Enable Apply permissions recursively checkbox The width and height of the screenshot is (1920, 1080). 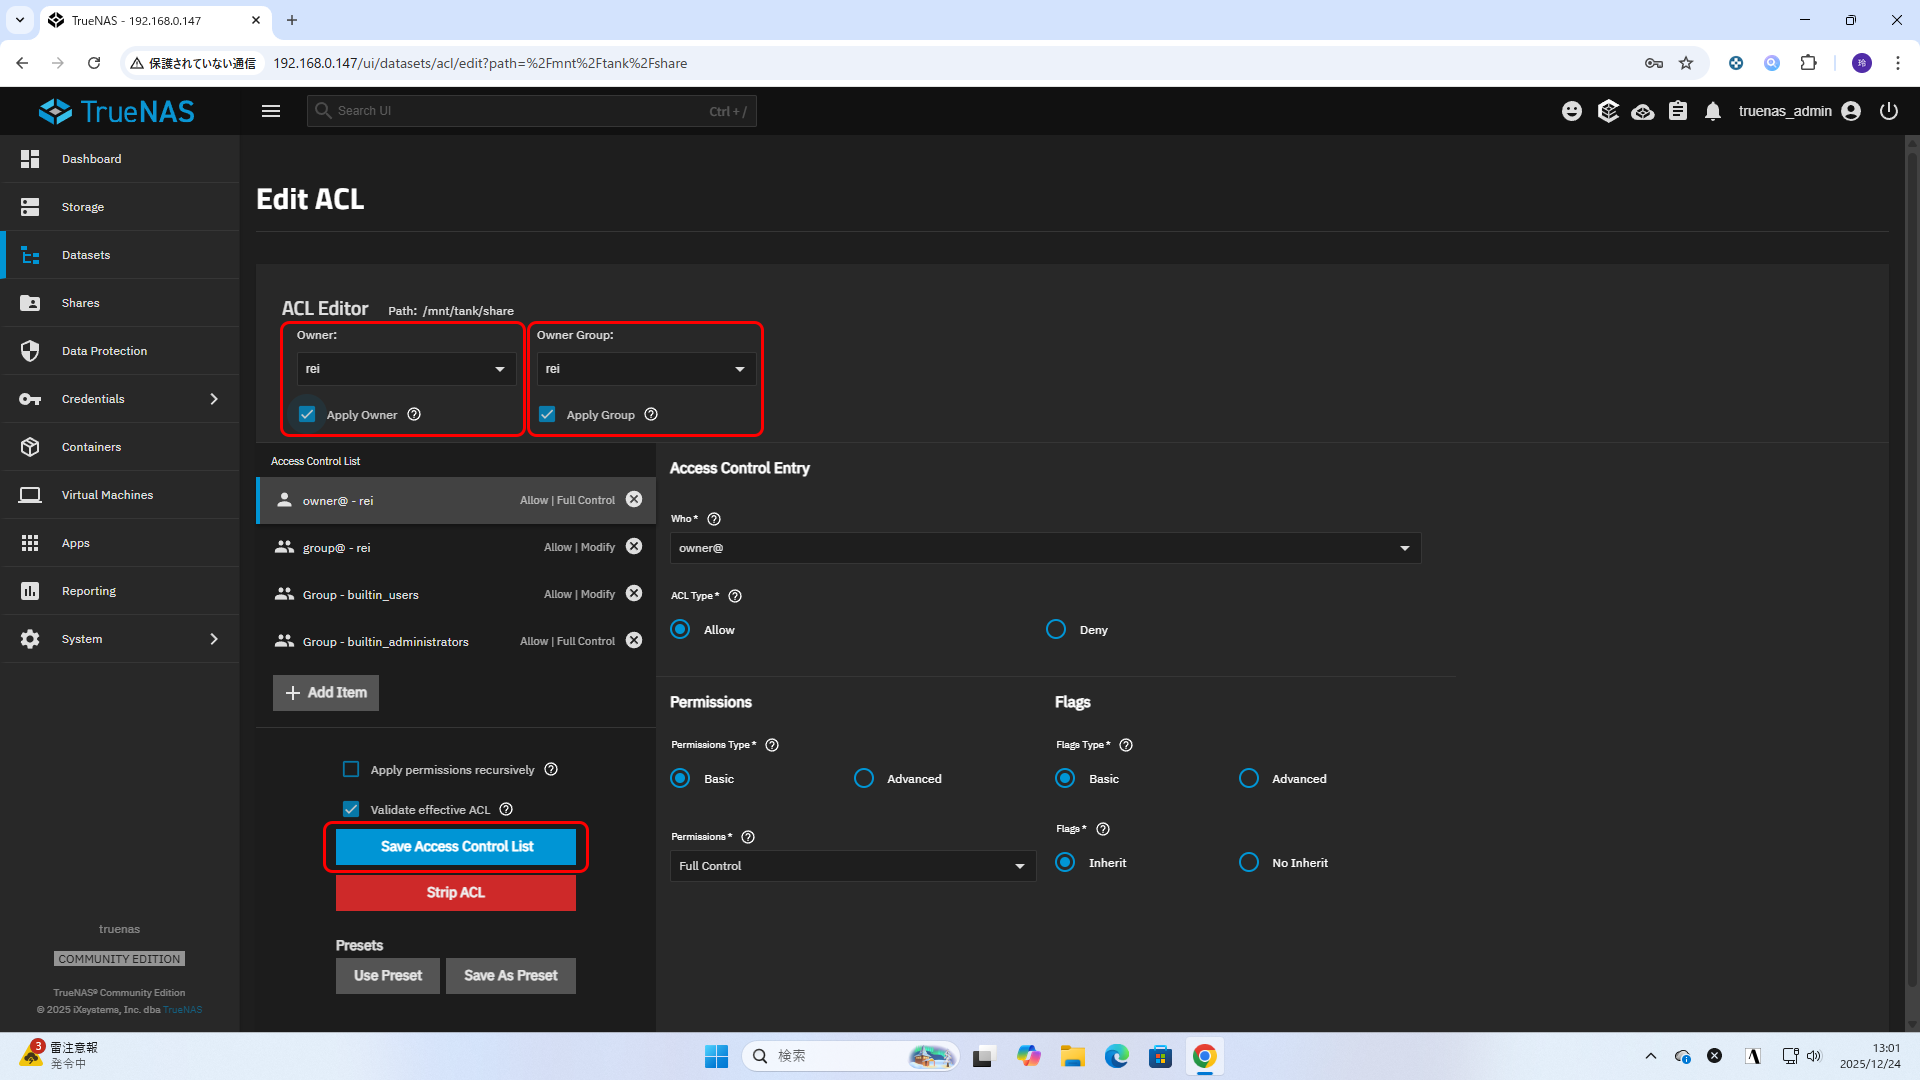[351, 770]
